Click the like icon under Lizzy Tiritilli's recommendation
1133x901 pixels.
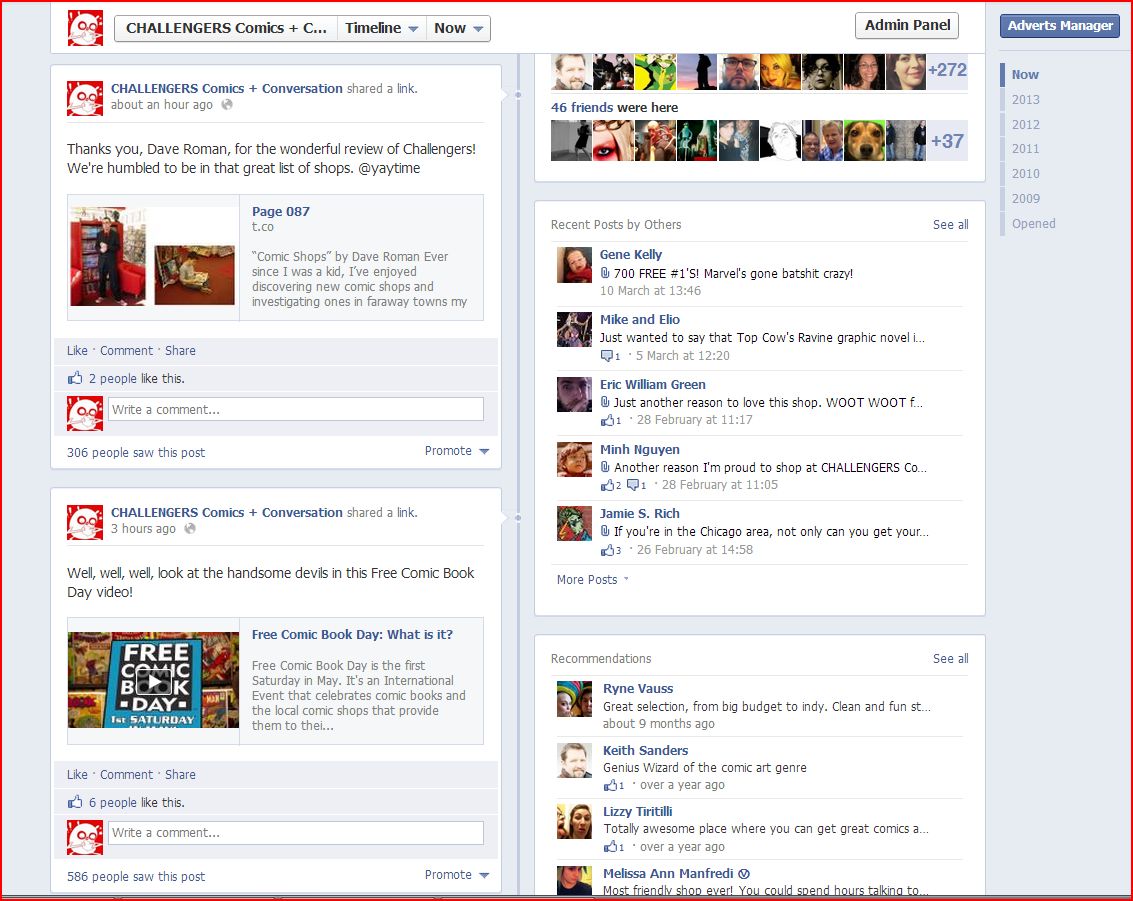click(611, 847)
